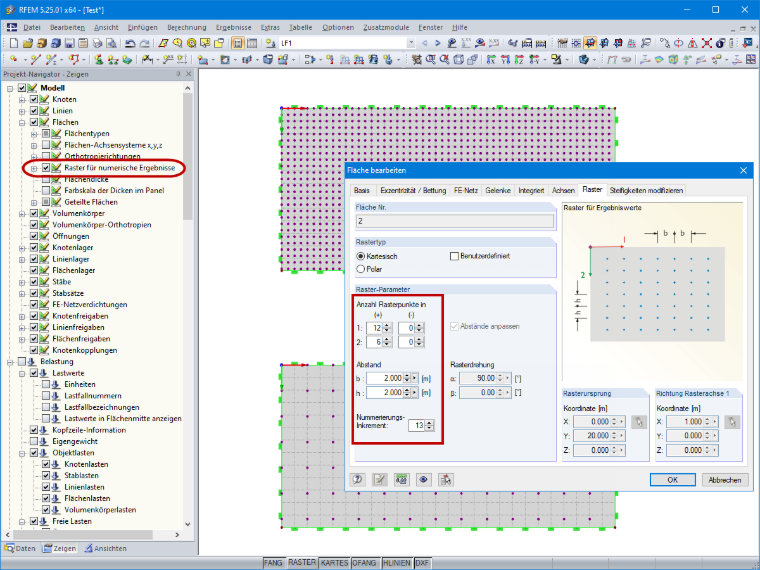Expand the Volumenkörper tree node

click(x=22, y=214)
